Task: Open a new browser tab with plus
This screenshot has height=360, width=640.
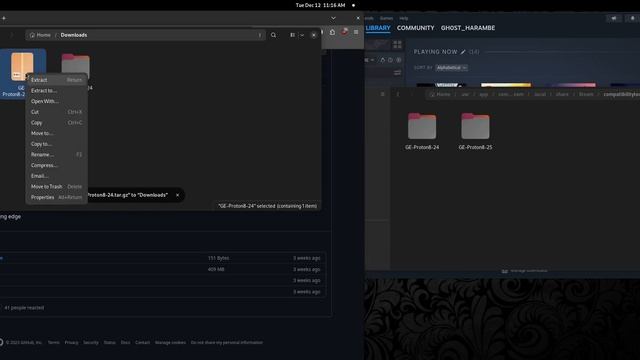Action: pyautogui.click(x=4, y=18)
